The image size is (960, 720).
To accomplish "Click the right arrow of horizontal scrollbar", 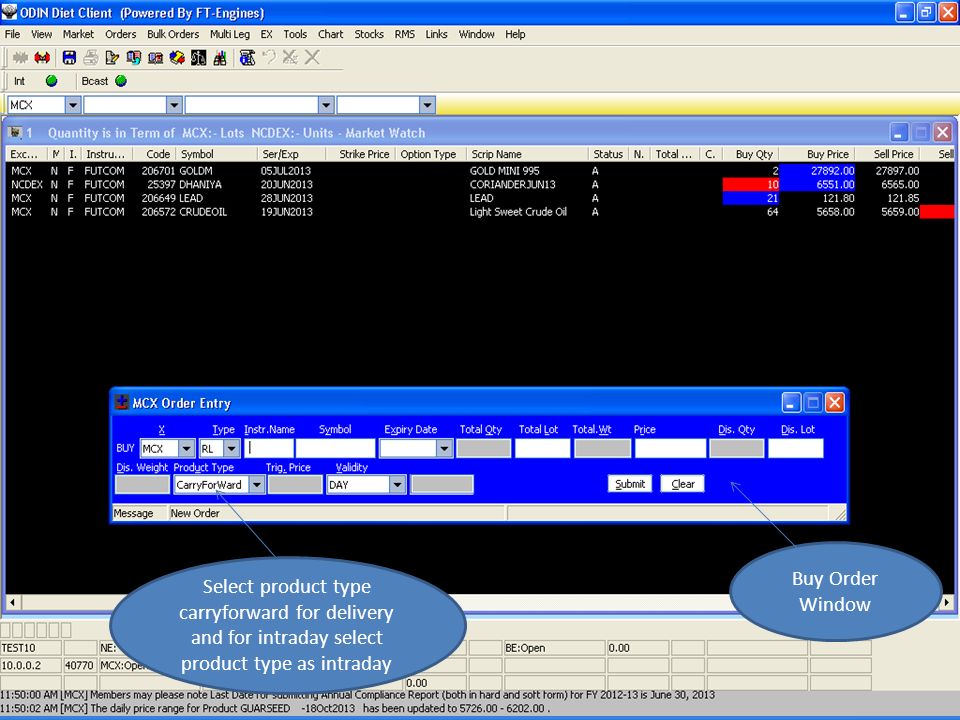I will click(x=947, y=602).
